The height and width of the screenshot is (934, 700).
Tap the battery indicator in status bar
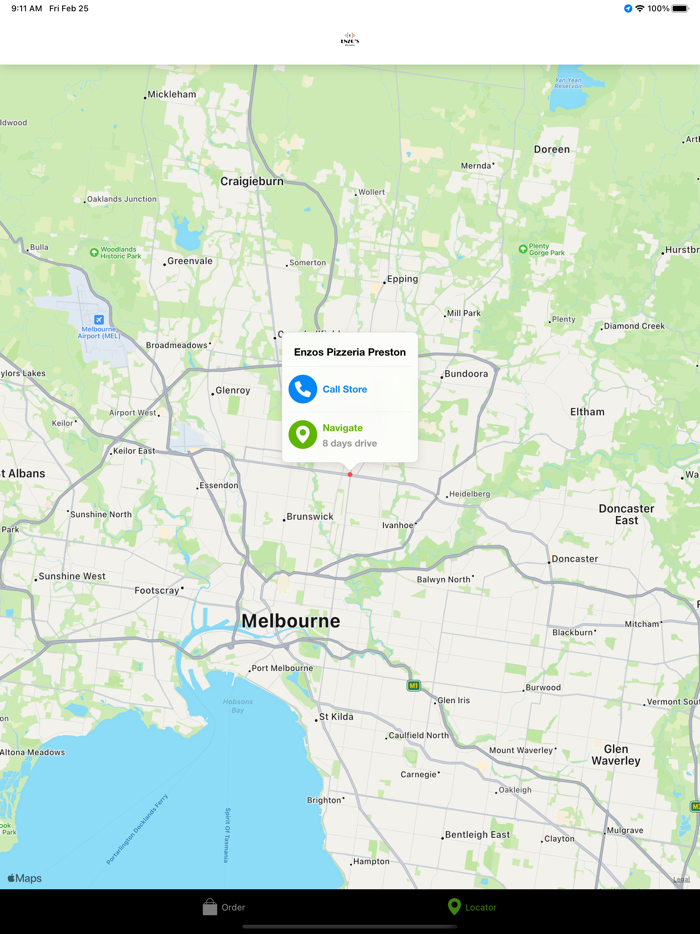680,8
